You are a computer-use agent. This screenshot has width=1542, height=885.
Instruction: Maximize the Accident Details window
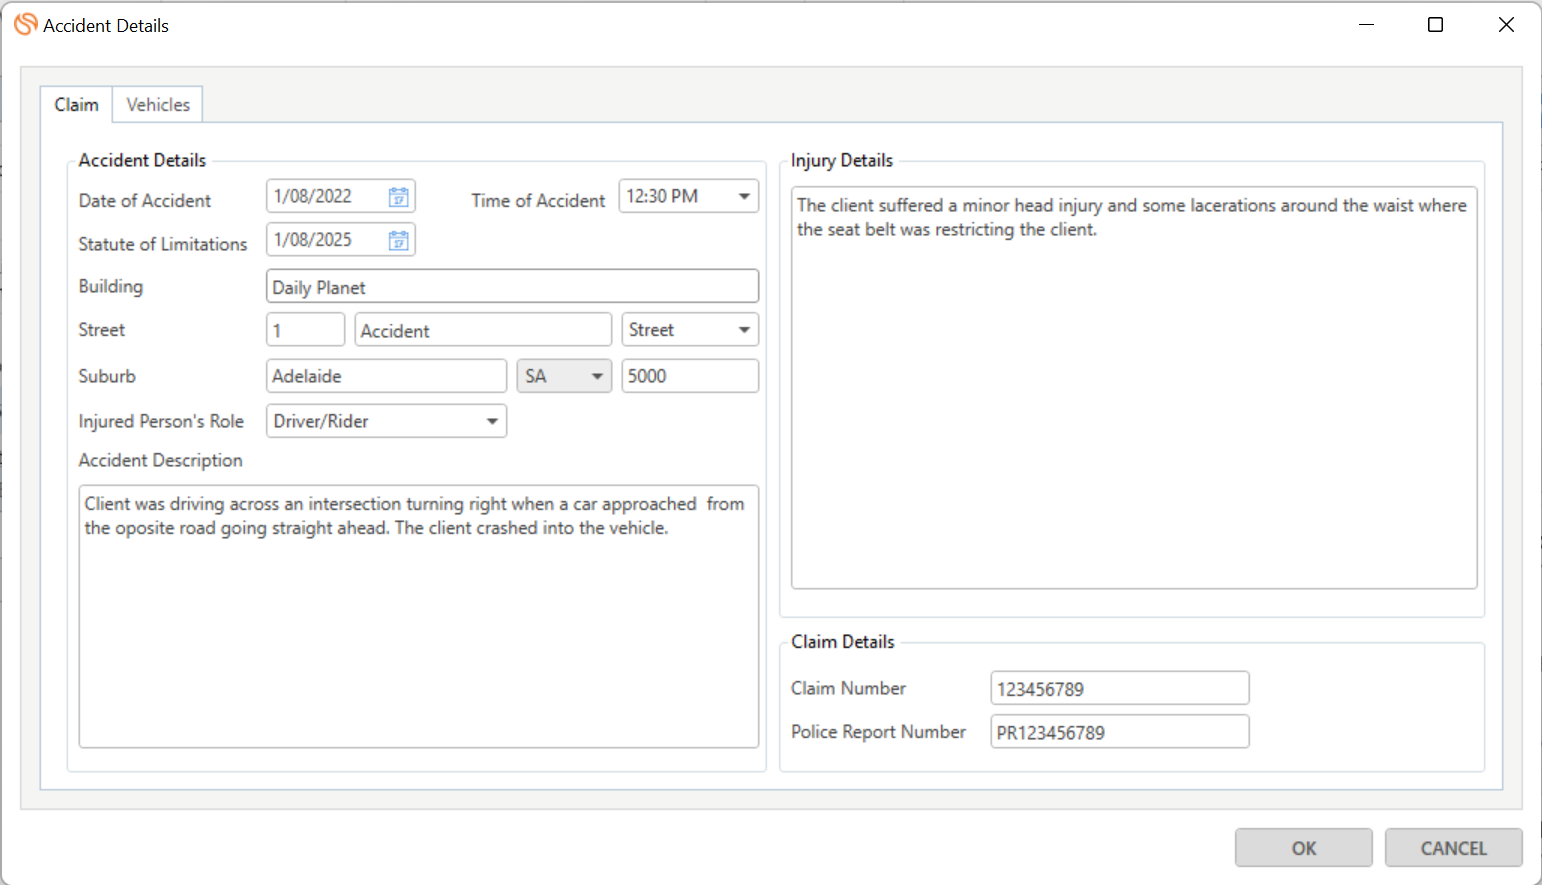tap(1435, 25)
